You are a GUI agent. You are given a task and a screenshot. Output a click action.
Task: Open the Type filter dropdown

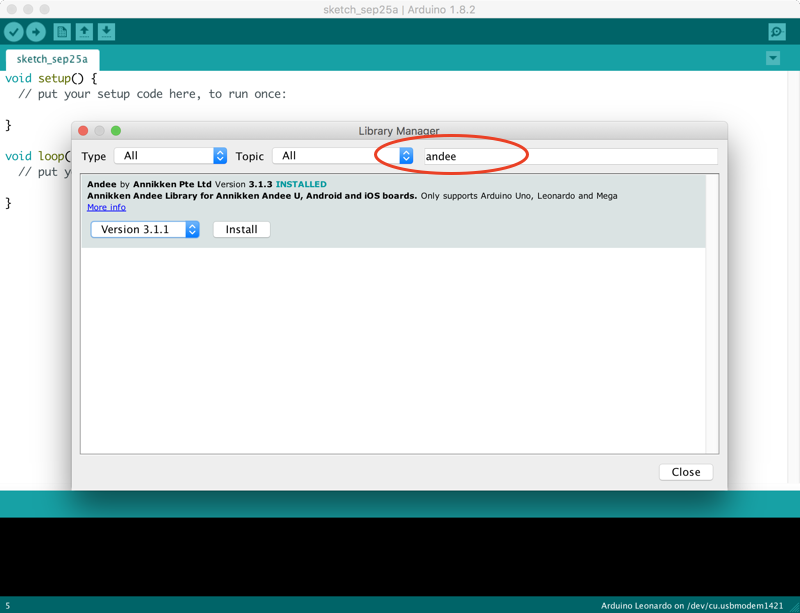click(x=170, y=156)
